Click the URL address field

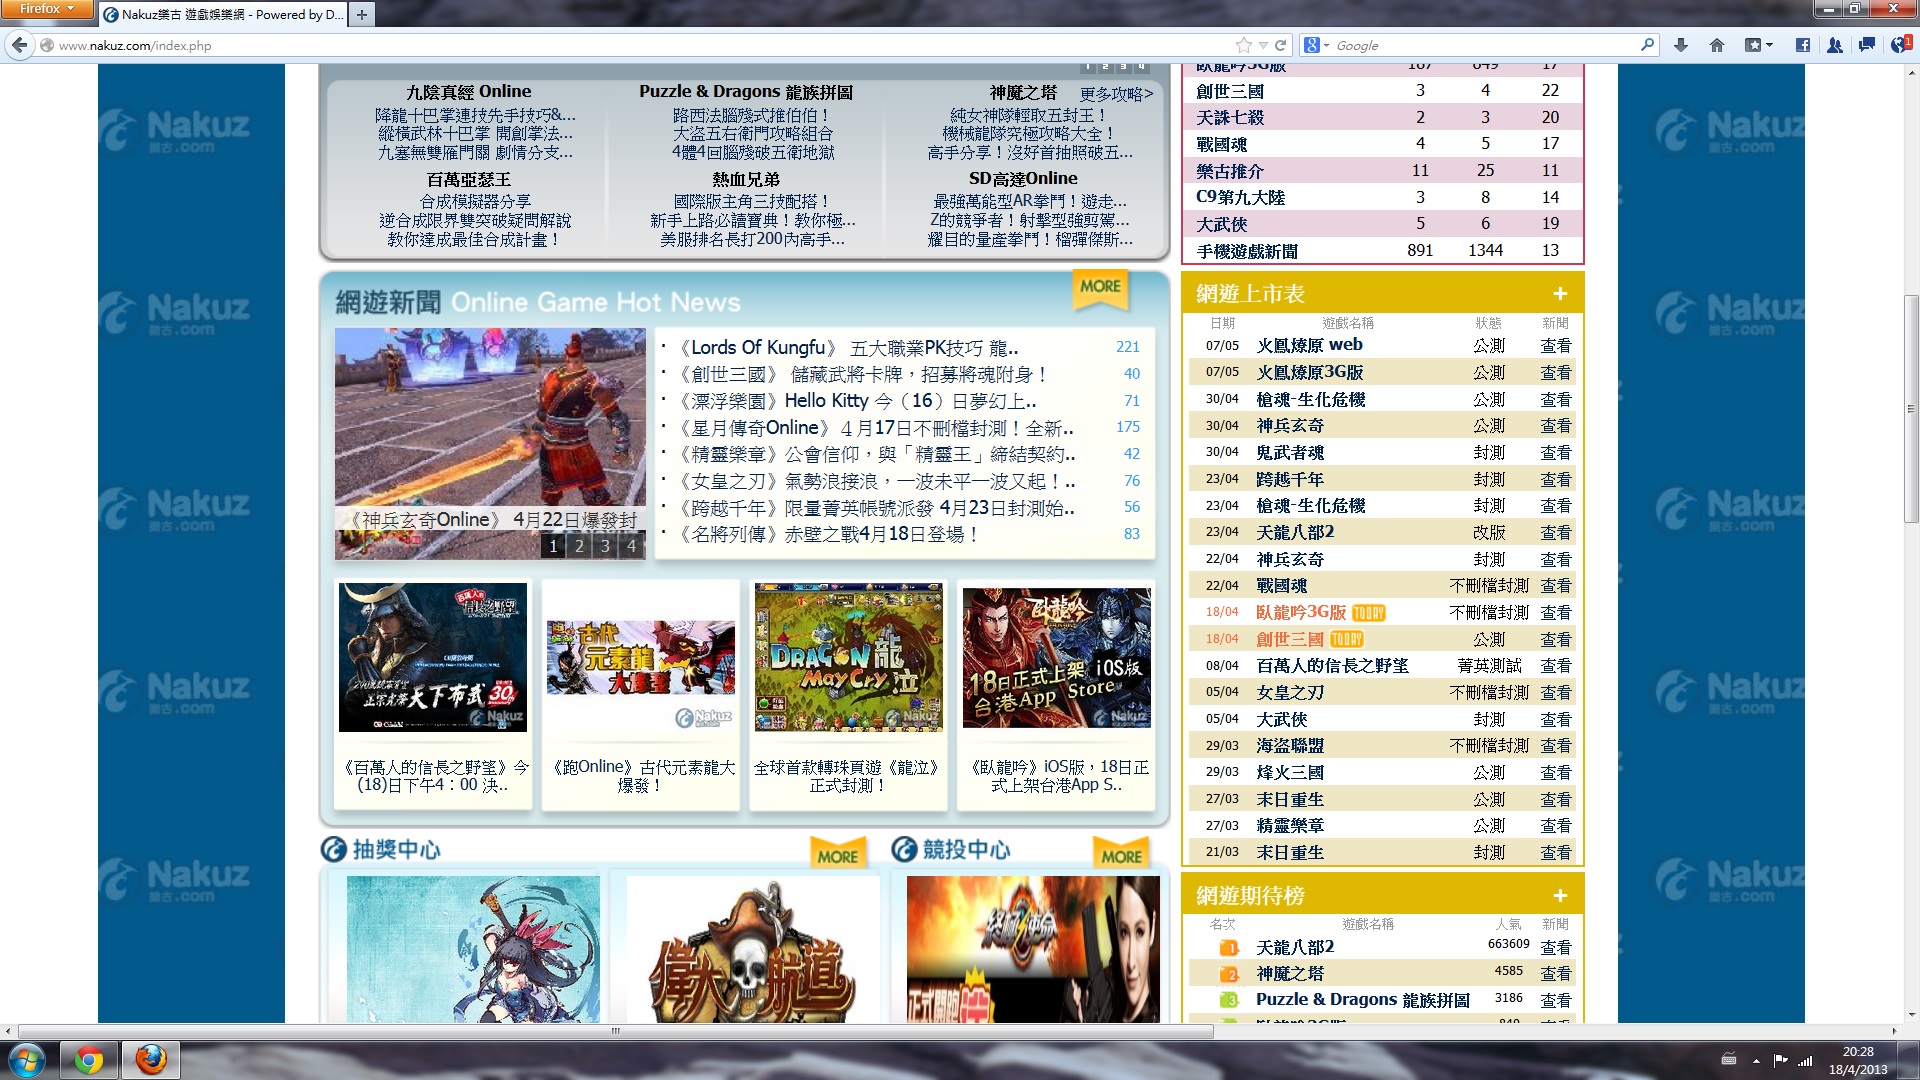640,45
